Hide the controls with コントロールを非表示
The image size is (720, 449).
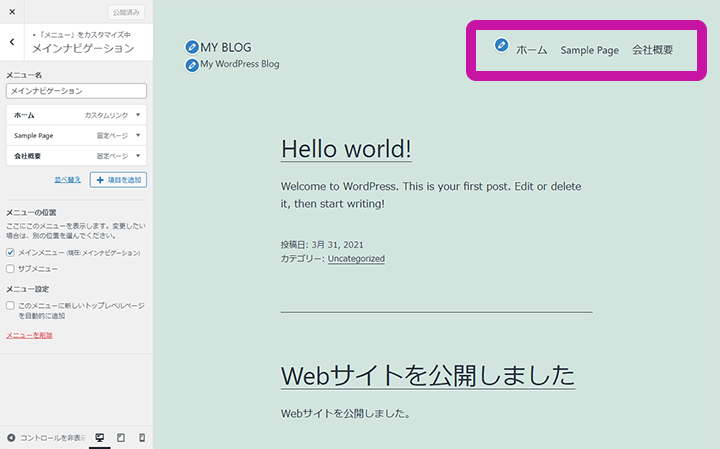(x=45, y=438)
